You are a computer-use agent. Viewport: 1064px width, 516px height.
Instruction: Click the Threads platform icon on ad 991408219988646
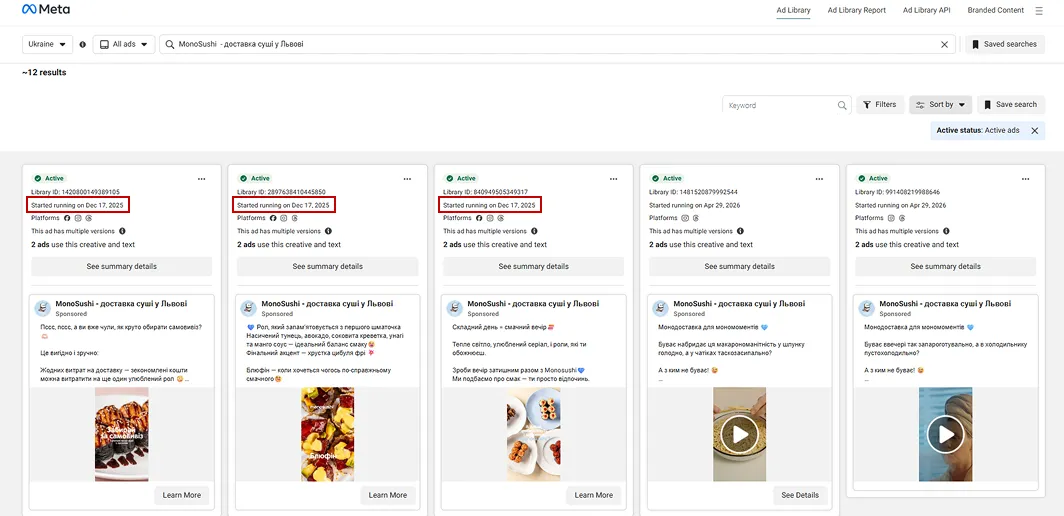(902, 218)
